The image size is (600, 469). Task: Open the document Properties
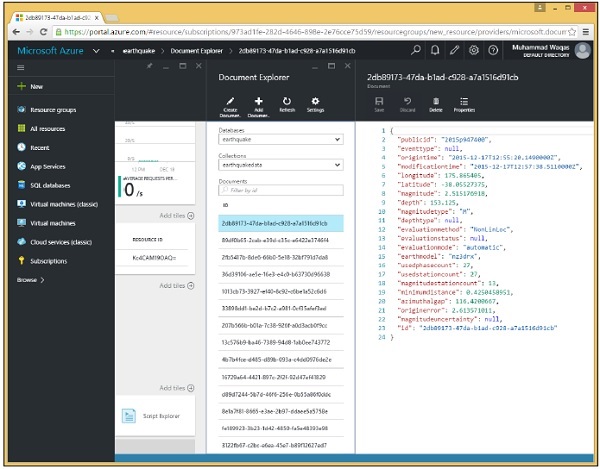[x=464, y=103]
